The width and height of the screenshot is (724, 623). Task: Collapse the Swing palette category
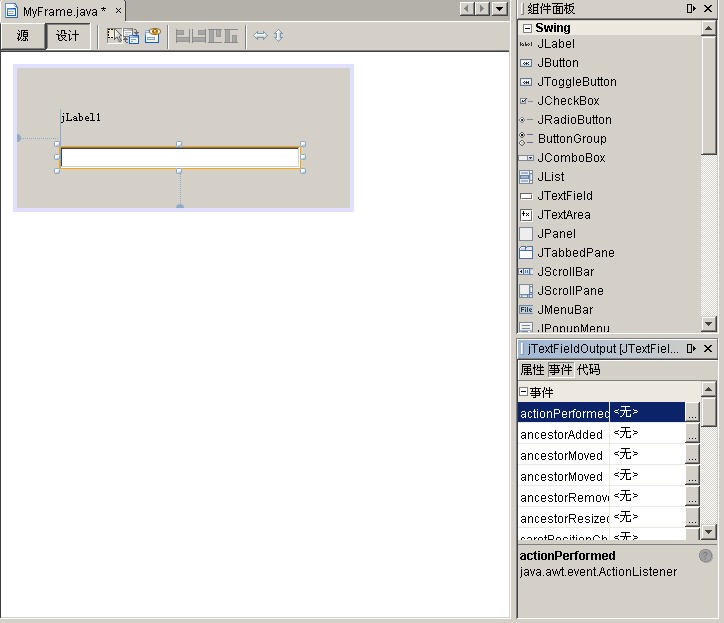(x=527, y=28)
